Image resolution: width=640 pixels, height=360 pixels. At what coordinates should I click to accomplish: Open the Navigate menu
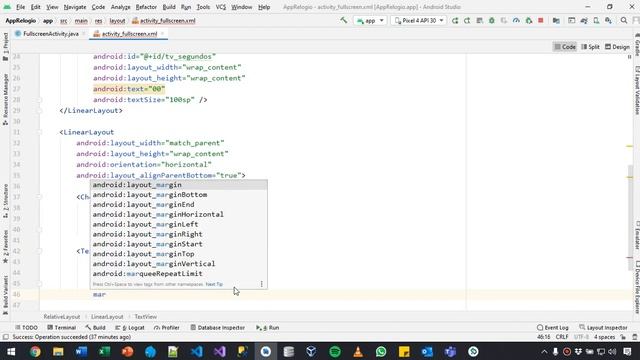[x=75, y=7]
